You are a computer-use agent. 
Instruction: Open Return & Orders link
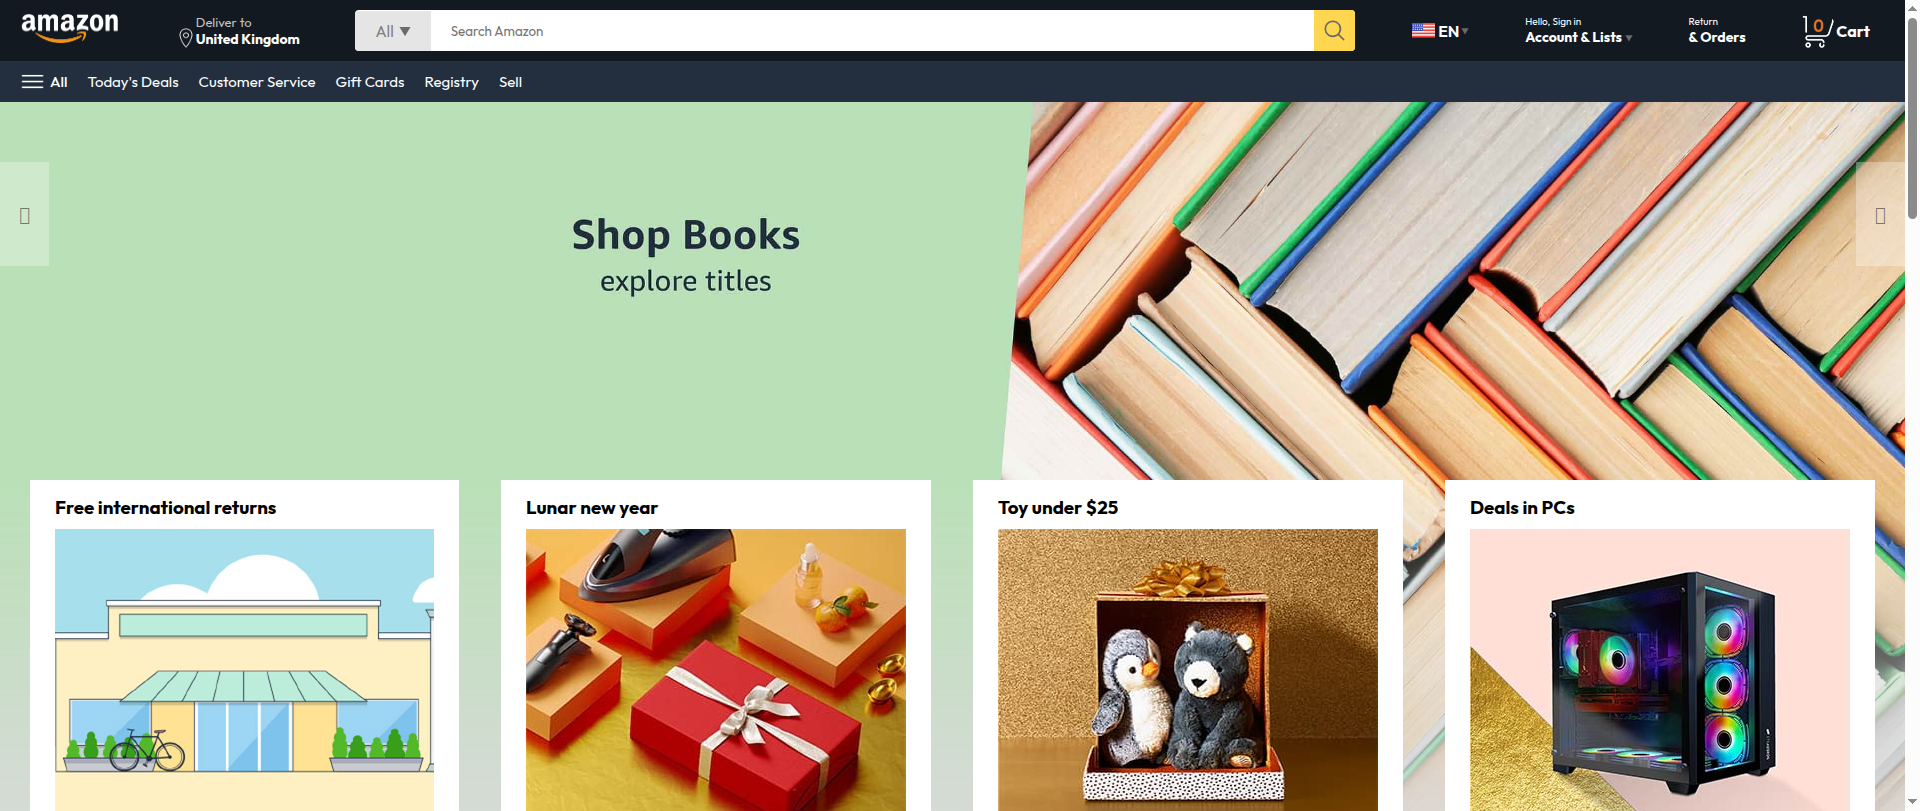coord(1716,31)
